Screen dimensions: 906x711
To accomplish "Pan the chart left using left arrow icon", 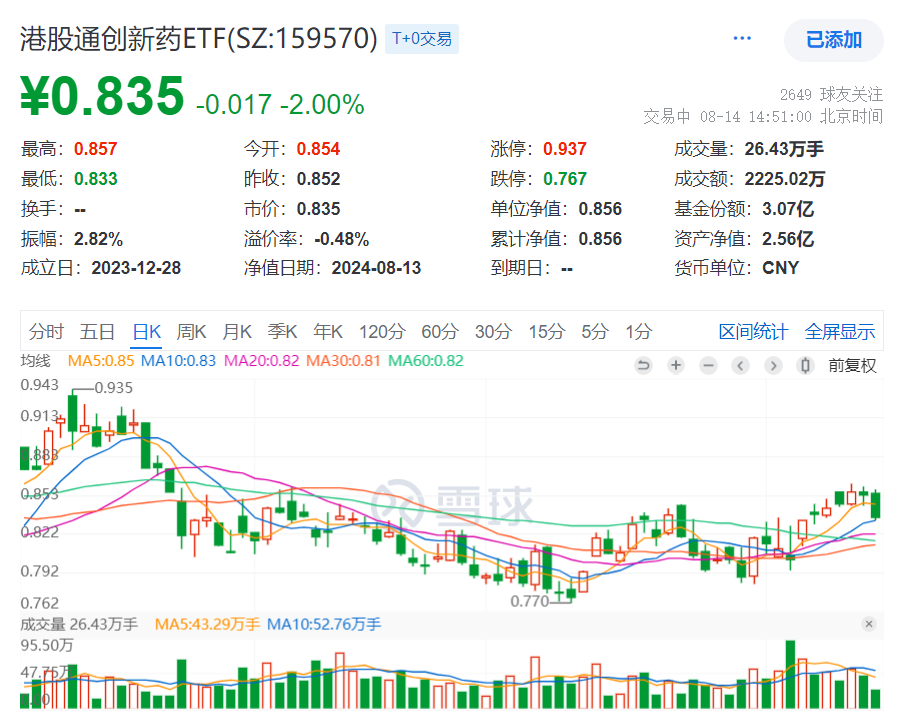I will click(740, 366).
